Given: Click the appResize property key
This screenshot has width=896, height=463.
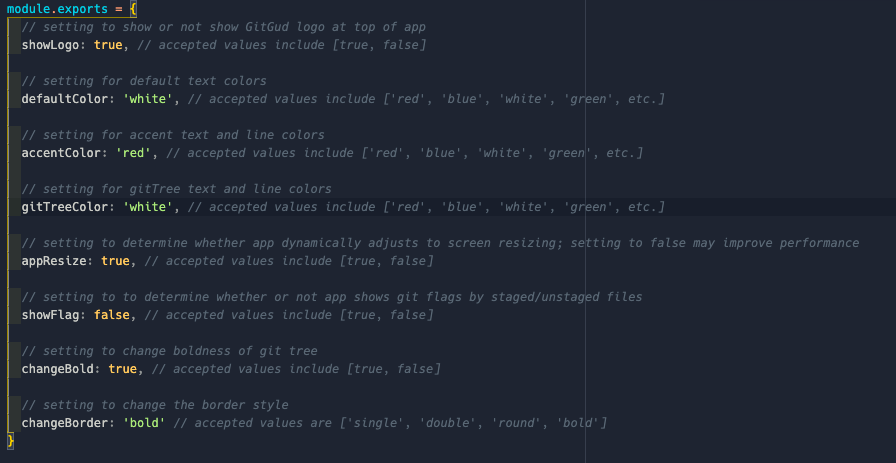Looking at the screenshot, I should (x=56, y=261).
